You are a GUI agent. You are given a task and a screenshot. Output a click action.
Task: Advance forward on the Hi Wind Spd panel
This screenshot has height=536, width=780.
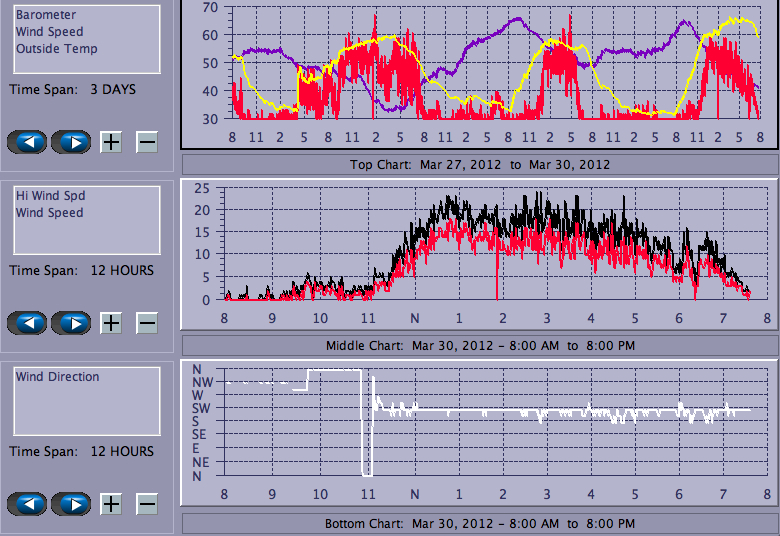coord(71,323)
